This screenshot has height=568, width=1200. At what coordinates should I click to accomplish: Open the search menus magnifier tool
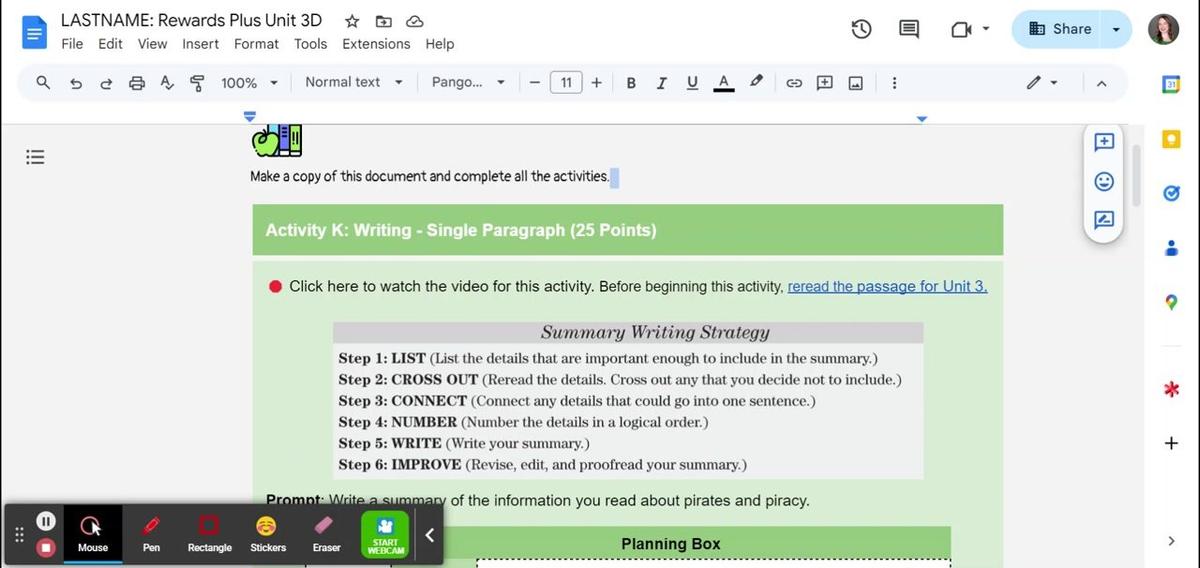[x=43, y=83]
